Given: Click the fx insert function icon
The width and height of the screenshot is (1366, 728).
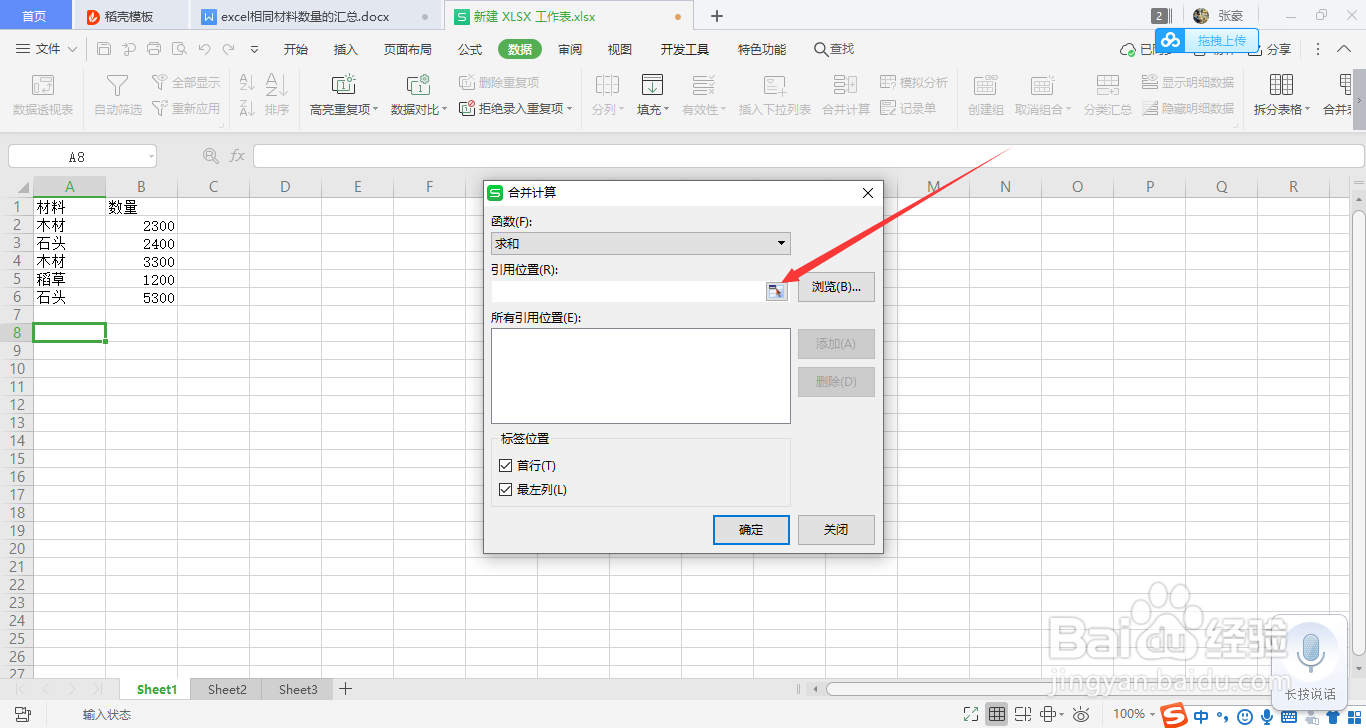Looking at the screenshot, I should [x=237, y=156].
